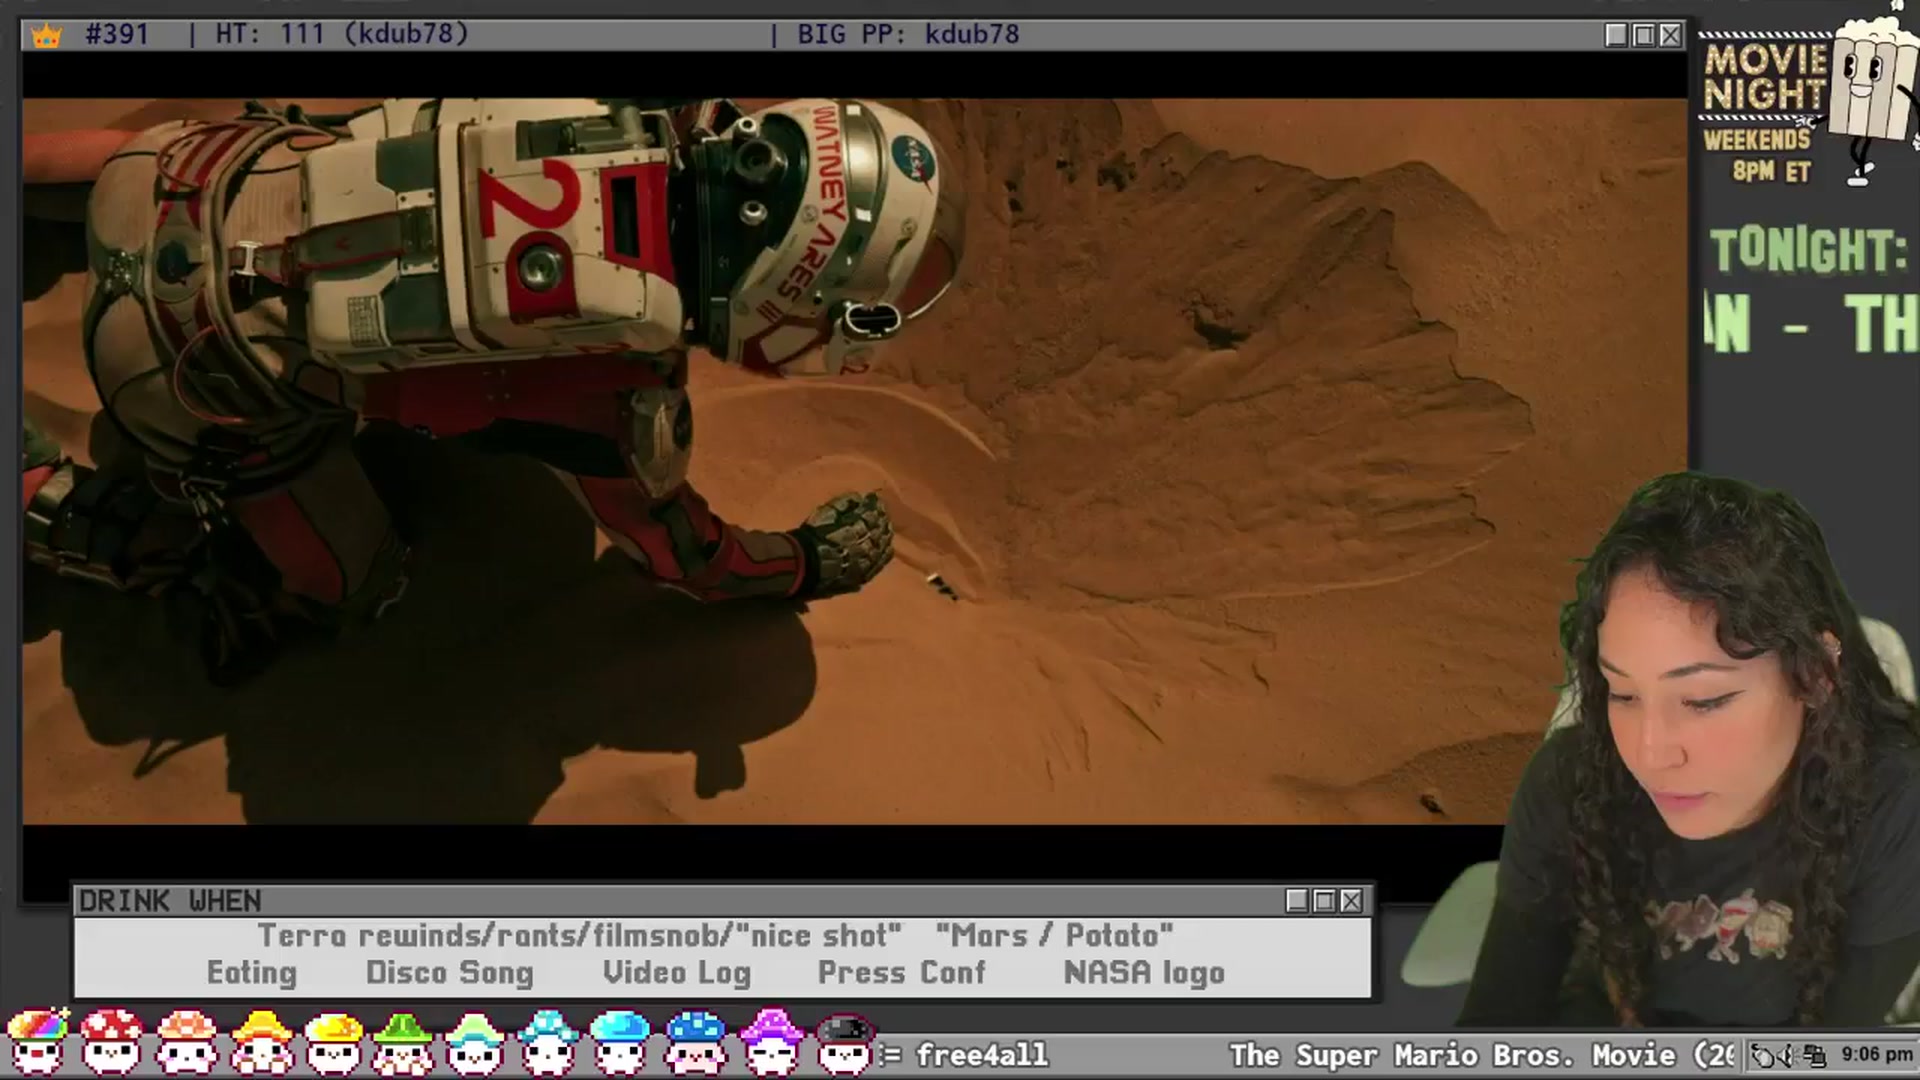Click the DRINK WHEN title text
Screen dimensions: 1920x1080
click(170, 901)
